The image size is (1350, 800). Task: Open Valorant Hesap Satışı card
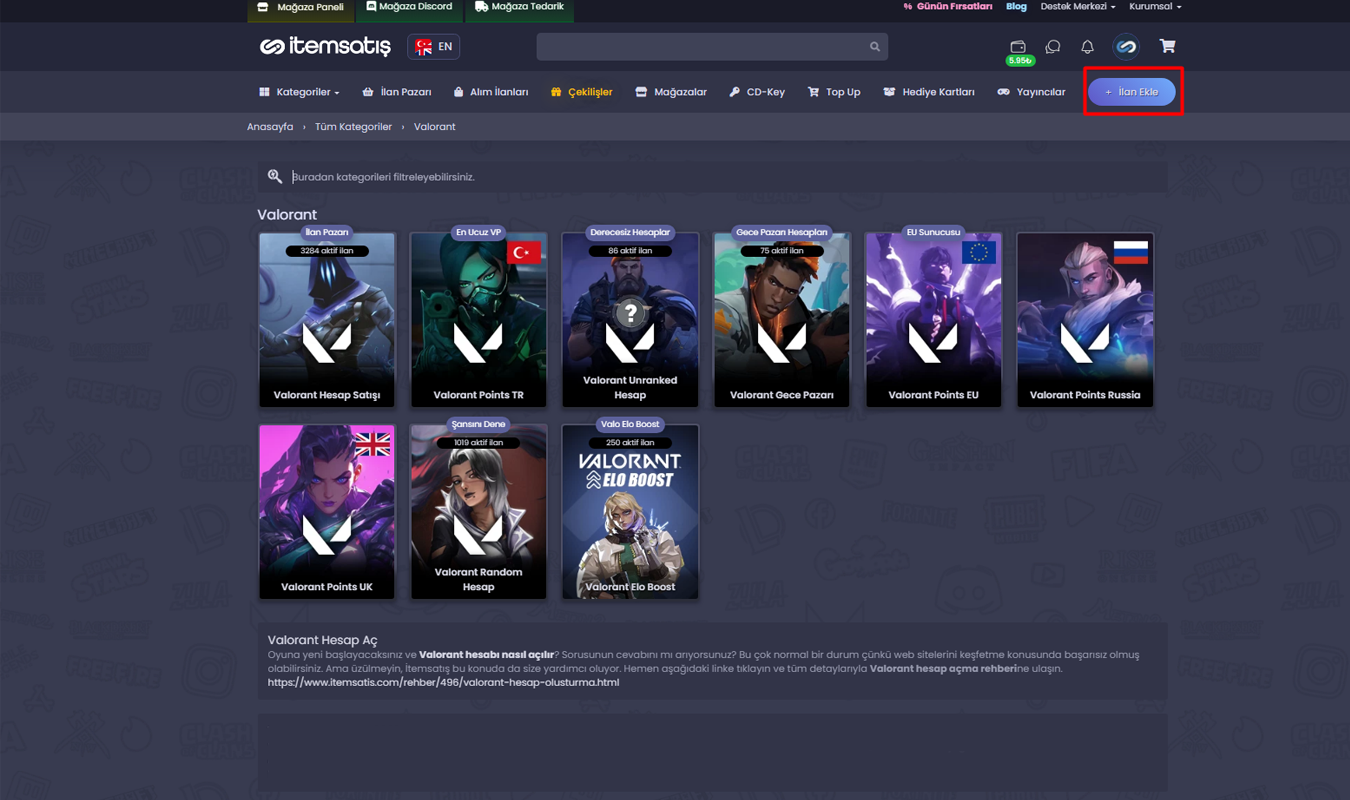327,320
